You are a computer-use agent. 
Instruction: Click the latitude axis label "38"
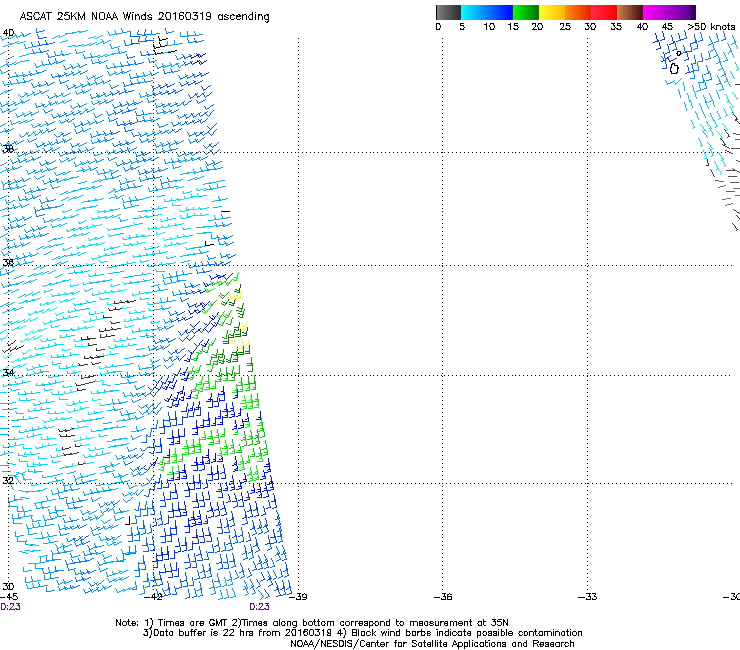[x=8, y=149]
